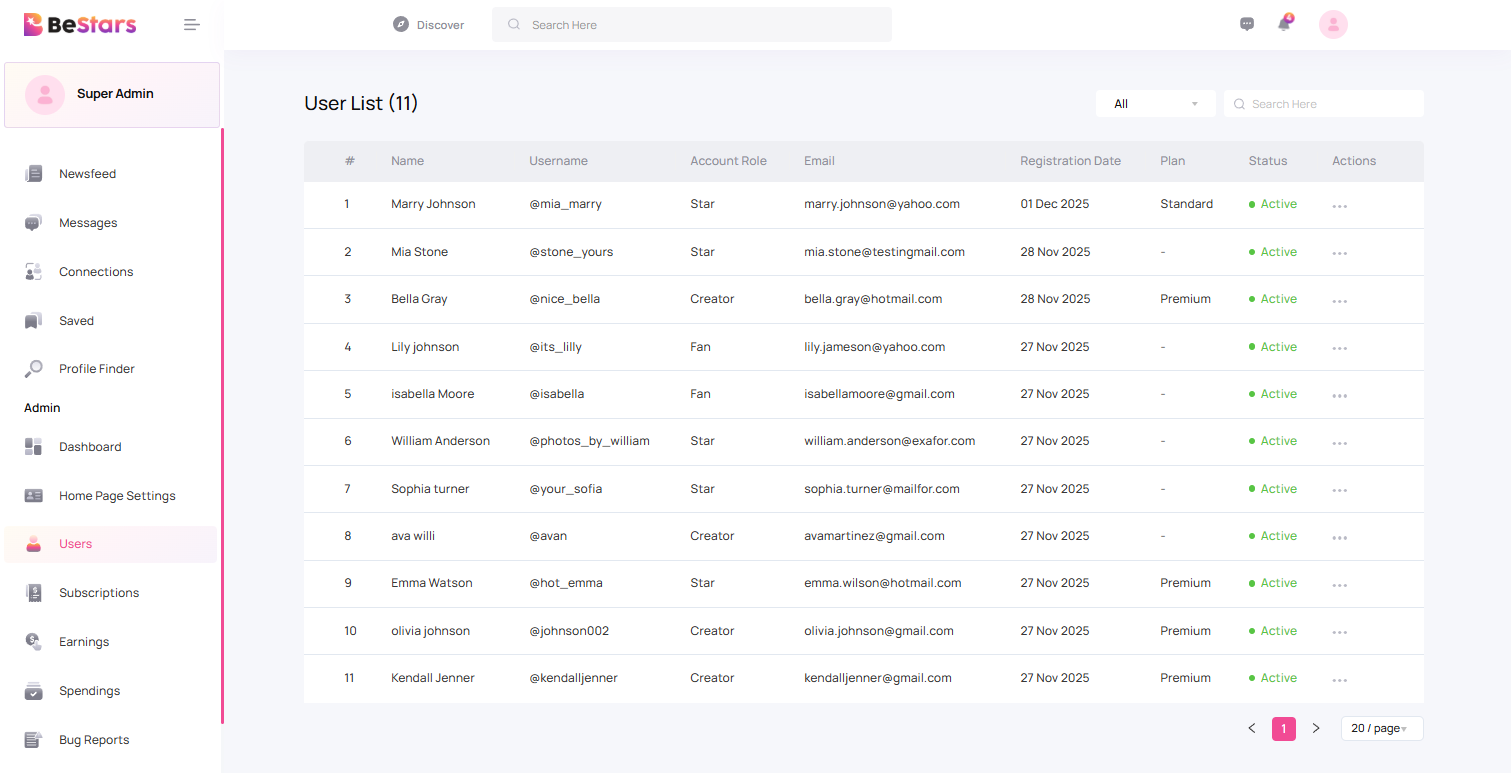Go to next page of users

(x=1316, y=728)
